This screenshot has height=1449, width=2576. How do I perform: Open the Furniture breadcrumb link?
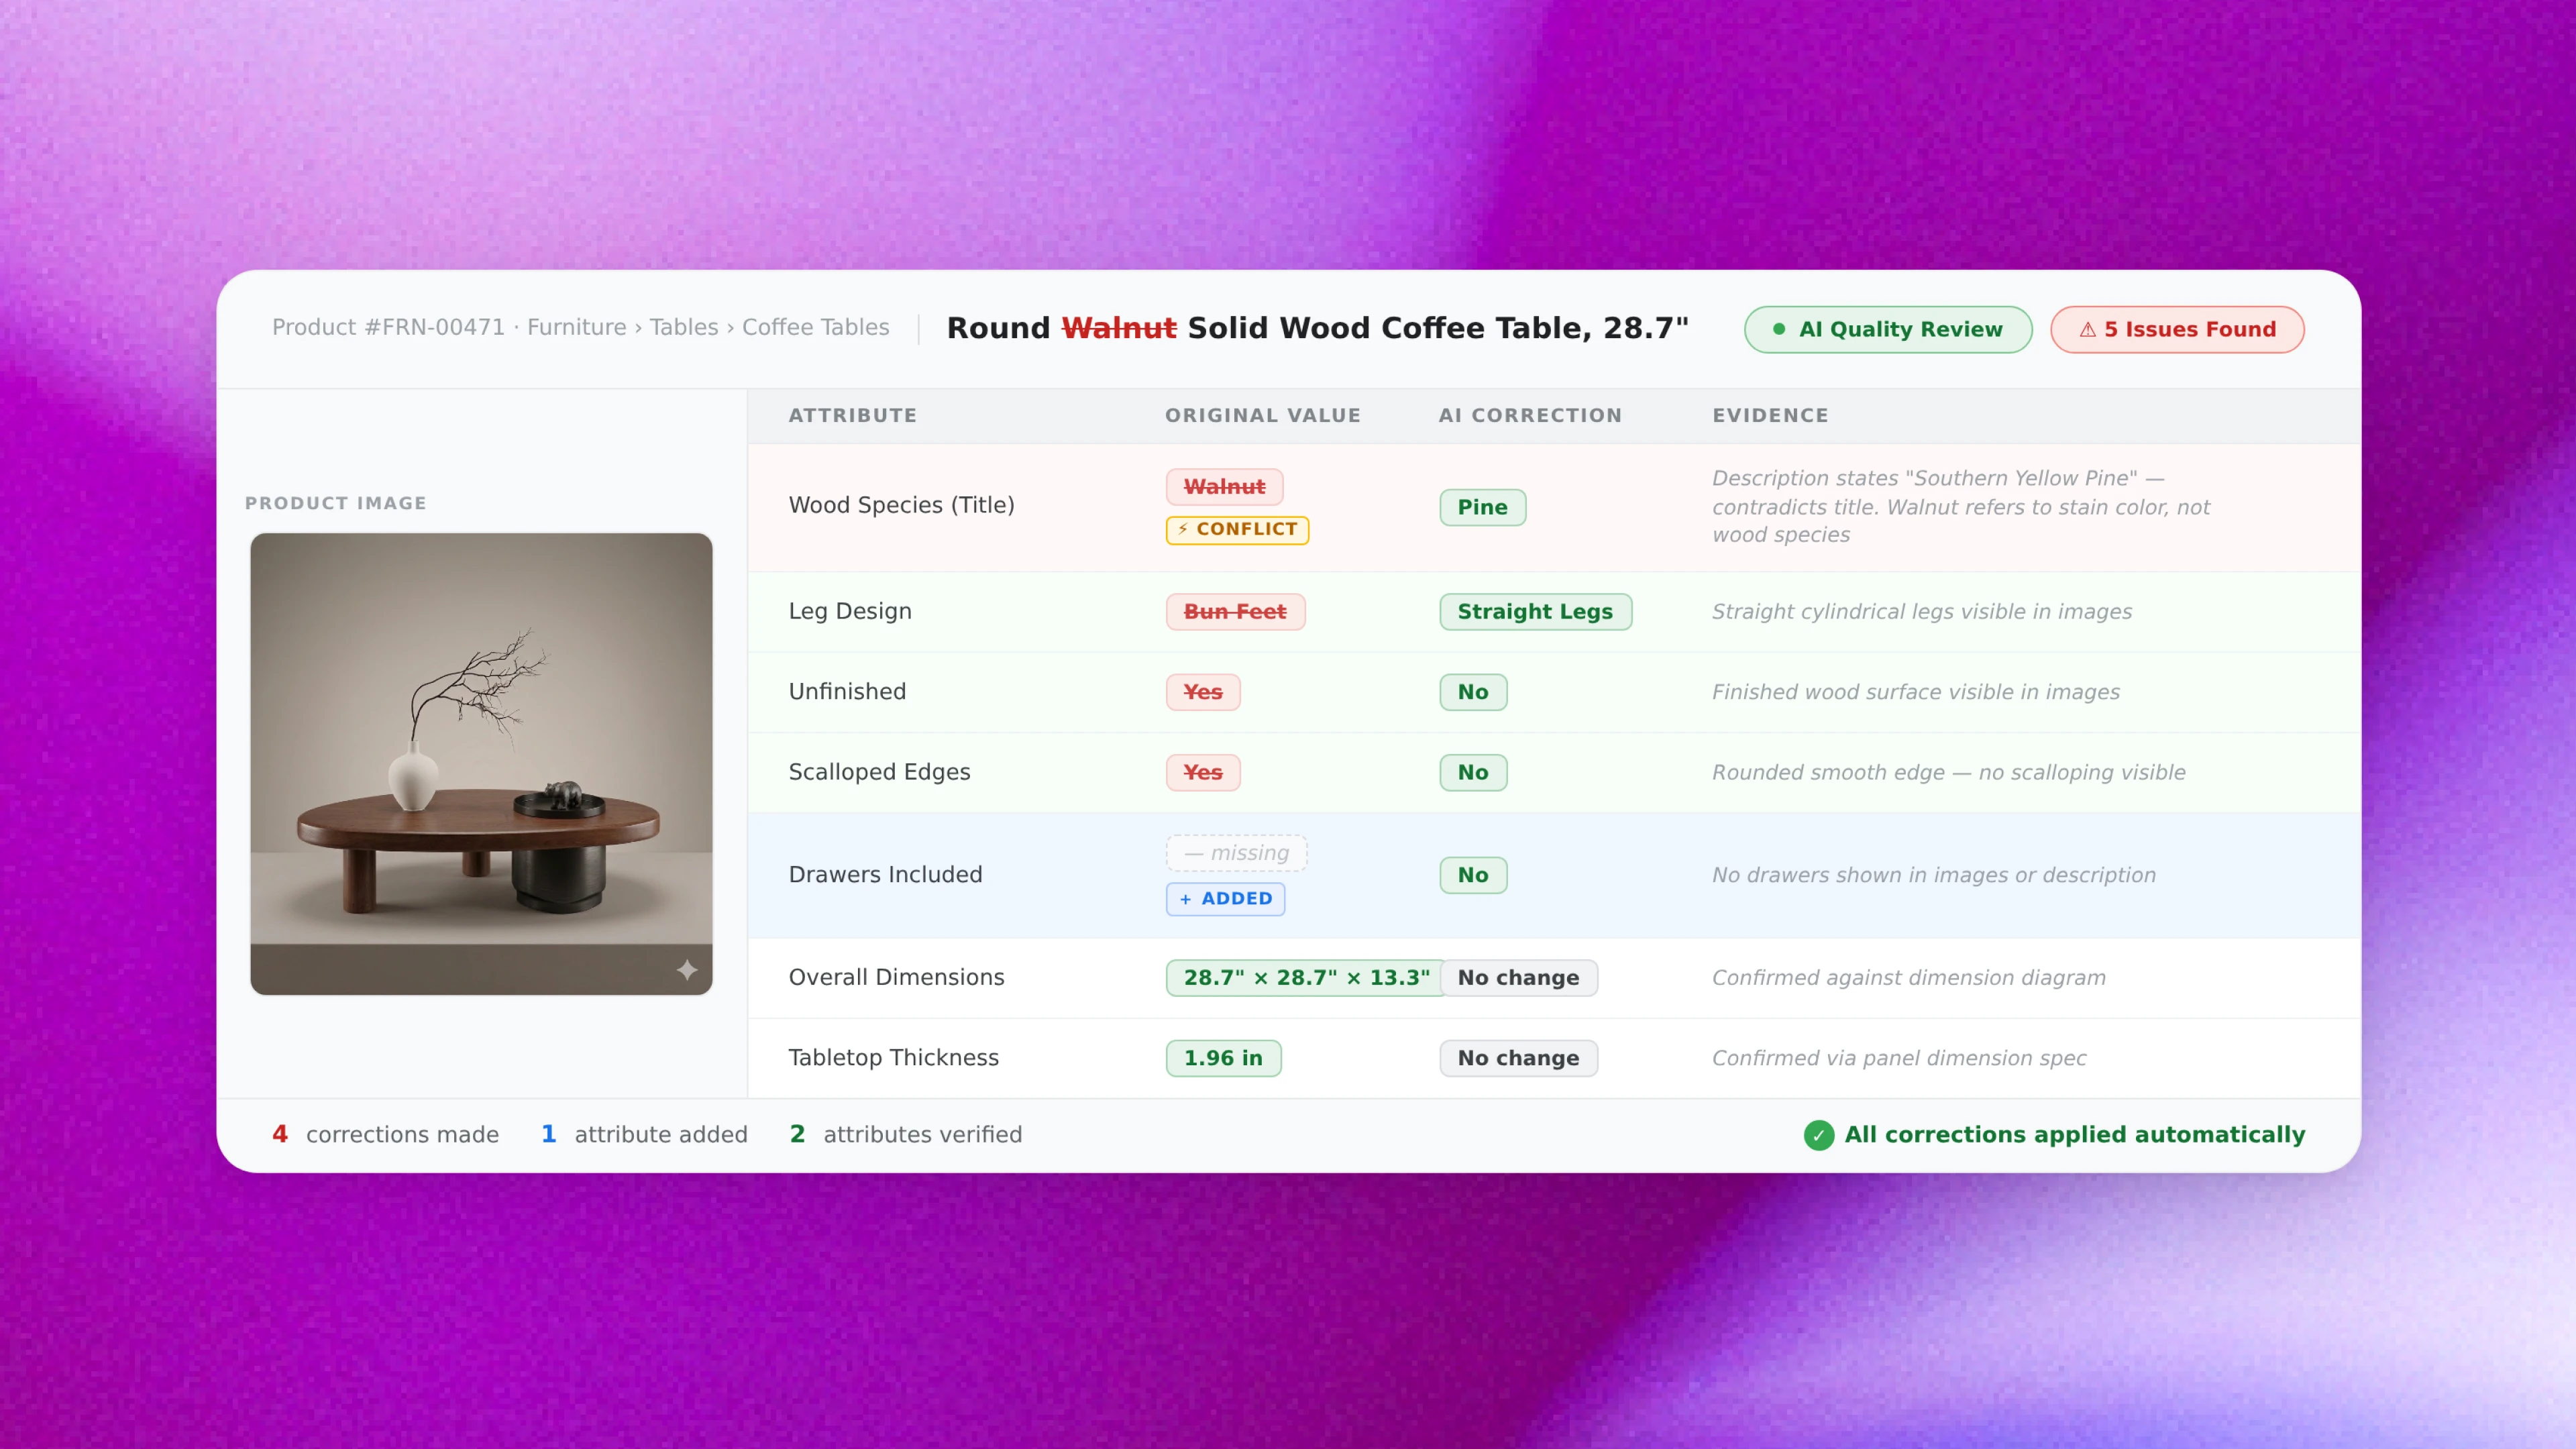coord(576,327)
